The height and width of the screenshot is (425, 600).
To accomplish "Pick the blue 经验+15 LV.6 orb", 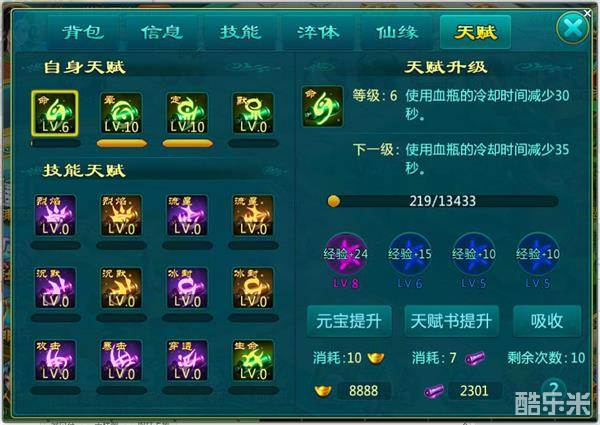I will (410, 254).
